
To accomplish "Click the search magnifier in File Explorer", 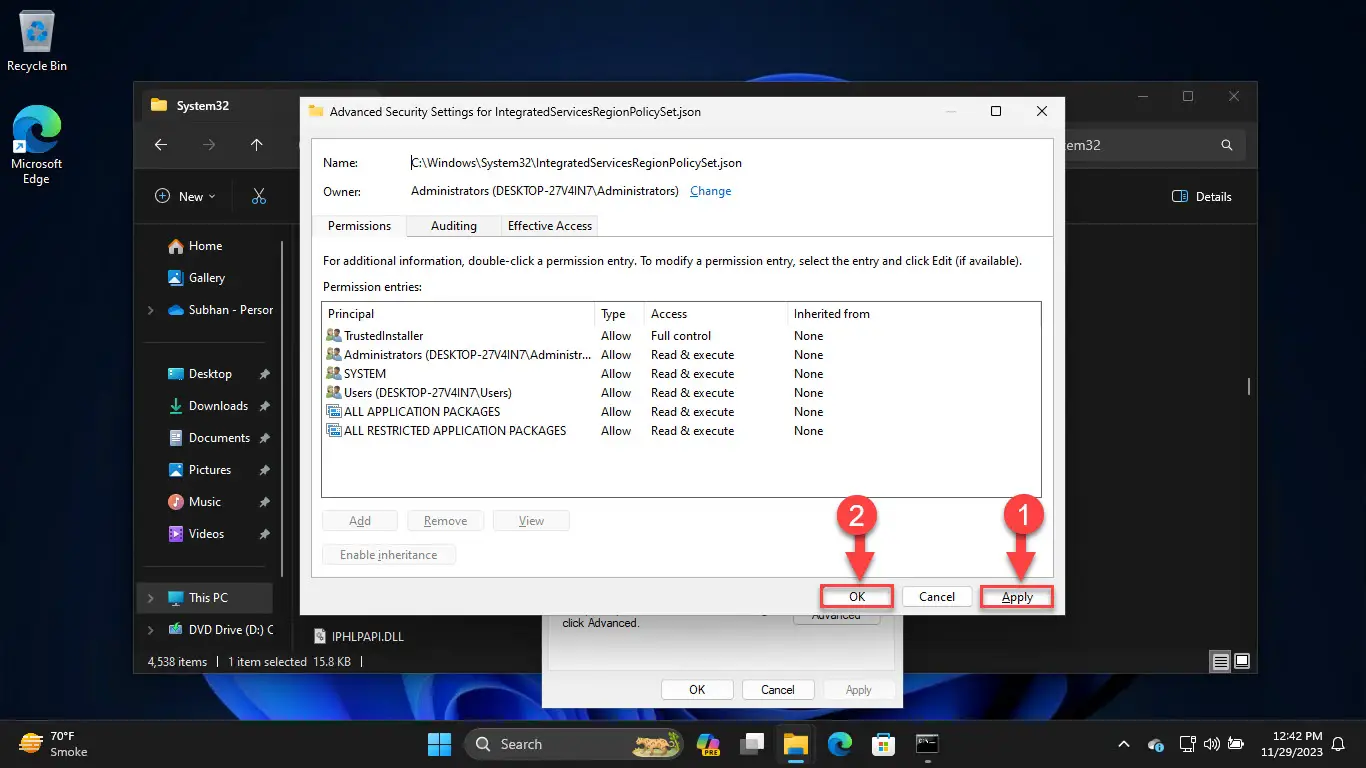I will (x=1227, y=145).
